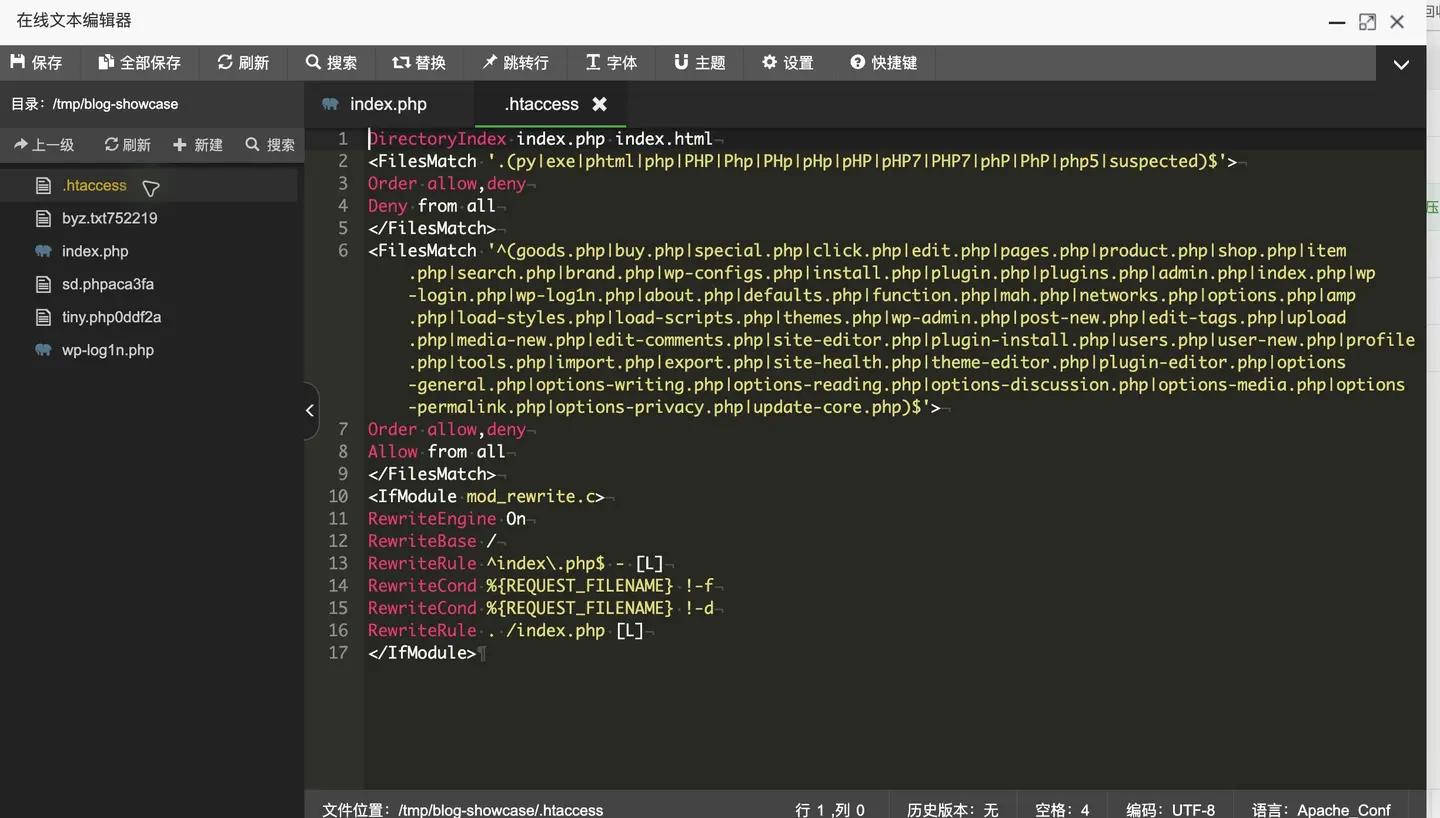1440x818 pixels.
Task: Open 跳转行 go-to-line tool
Action: click(x=516, y=62)
